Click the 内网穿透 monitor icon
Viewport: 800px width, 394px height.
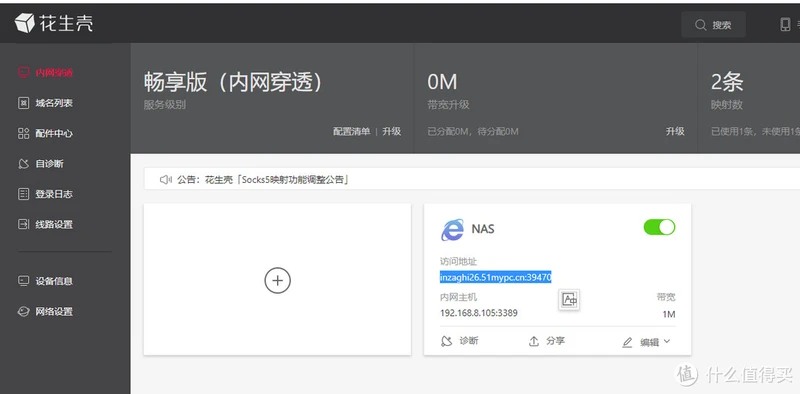pyautogui.click(x=23, y=72)
